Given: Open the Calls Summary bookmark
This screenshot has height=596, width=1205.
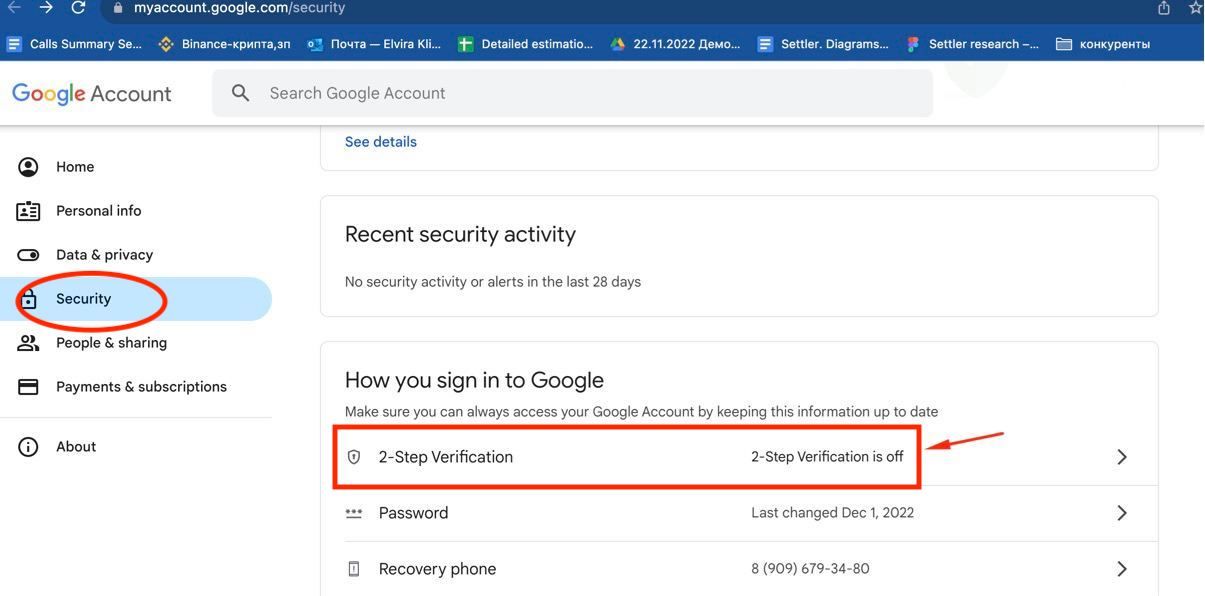Looking at the screenshot, I should tap(76, 44).
